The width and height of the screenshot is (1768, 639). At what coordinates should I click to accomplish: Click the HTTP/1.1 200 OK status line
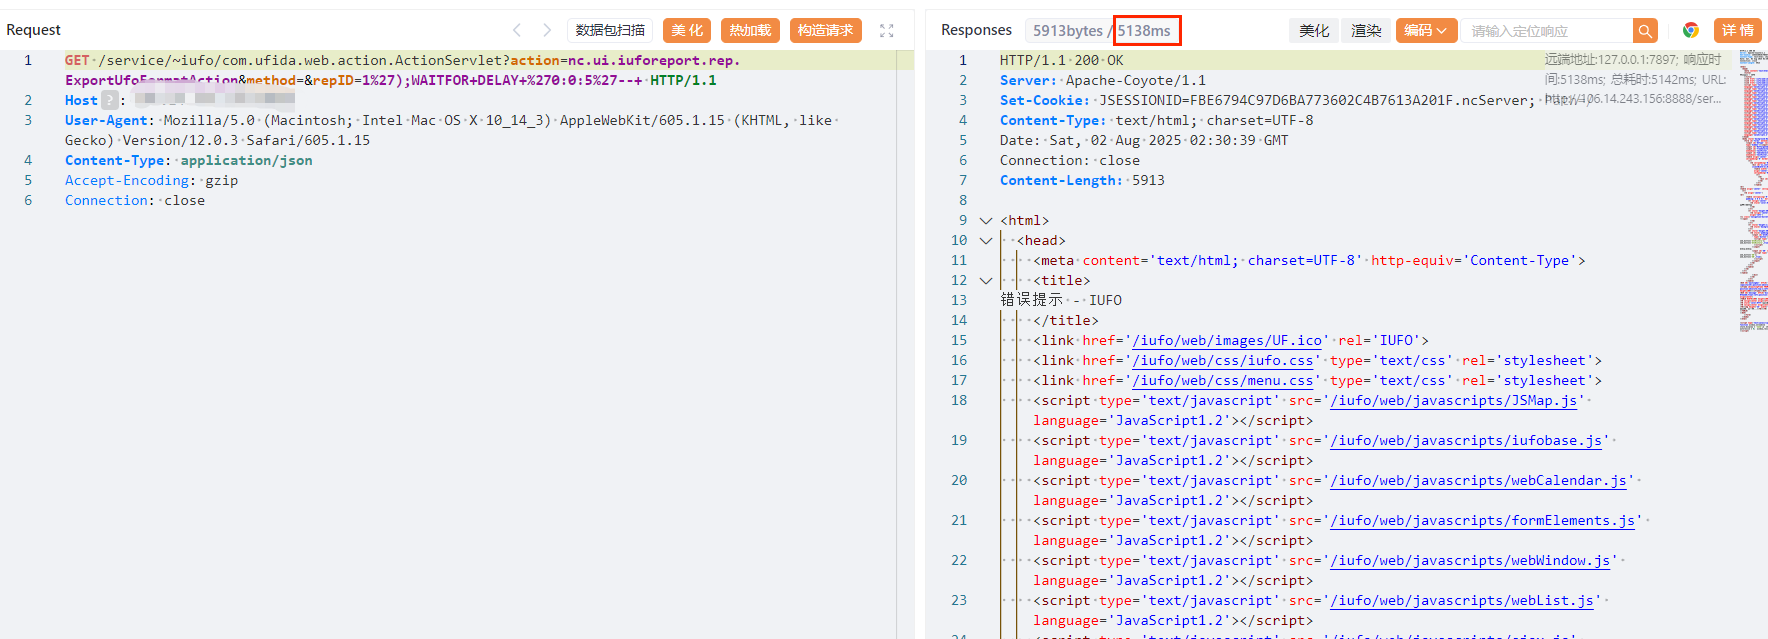pos(1061,60)
